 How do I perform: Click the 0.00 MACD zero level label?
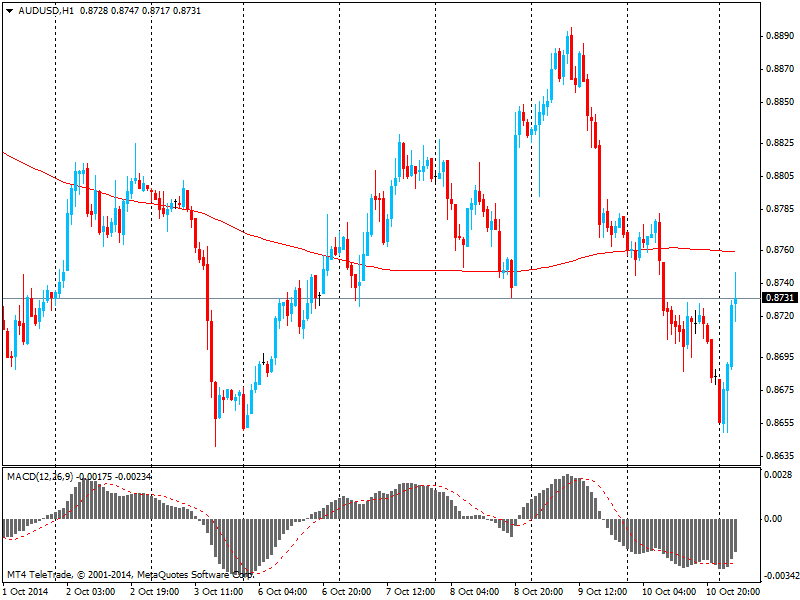pos(774,519)
